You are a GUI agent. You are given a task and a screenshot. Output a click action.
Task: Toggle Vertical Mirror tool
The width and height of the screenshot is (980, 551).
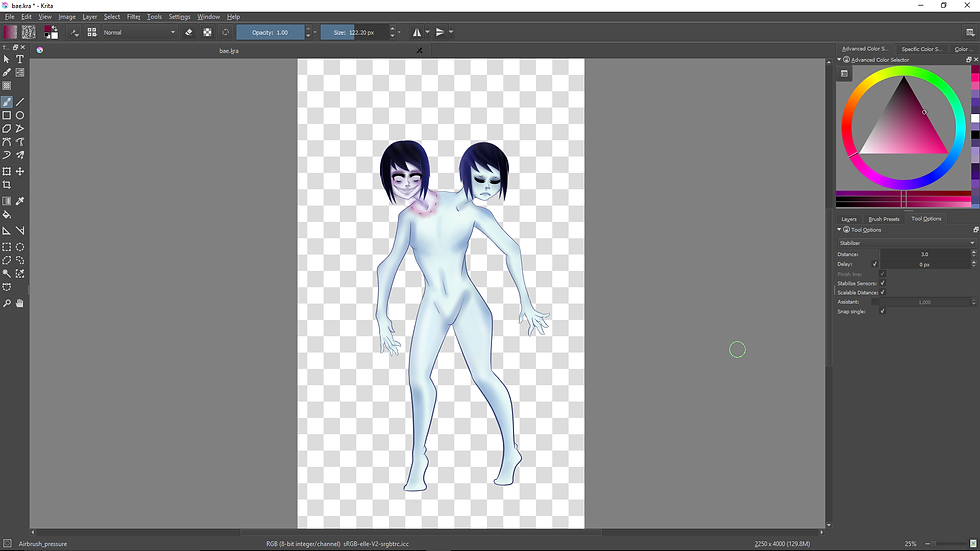coord(440,32)
